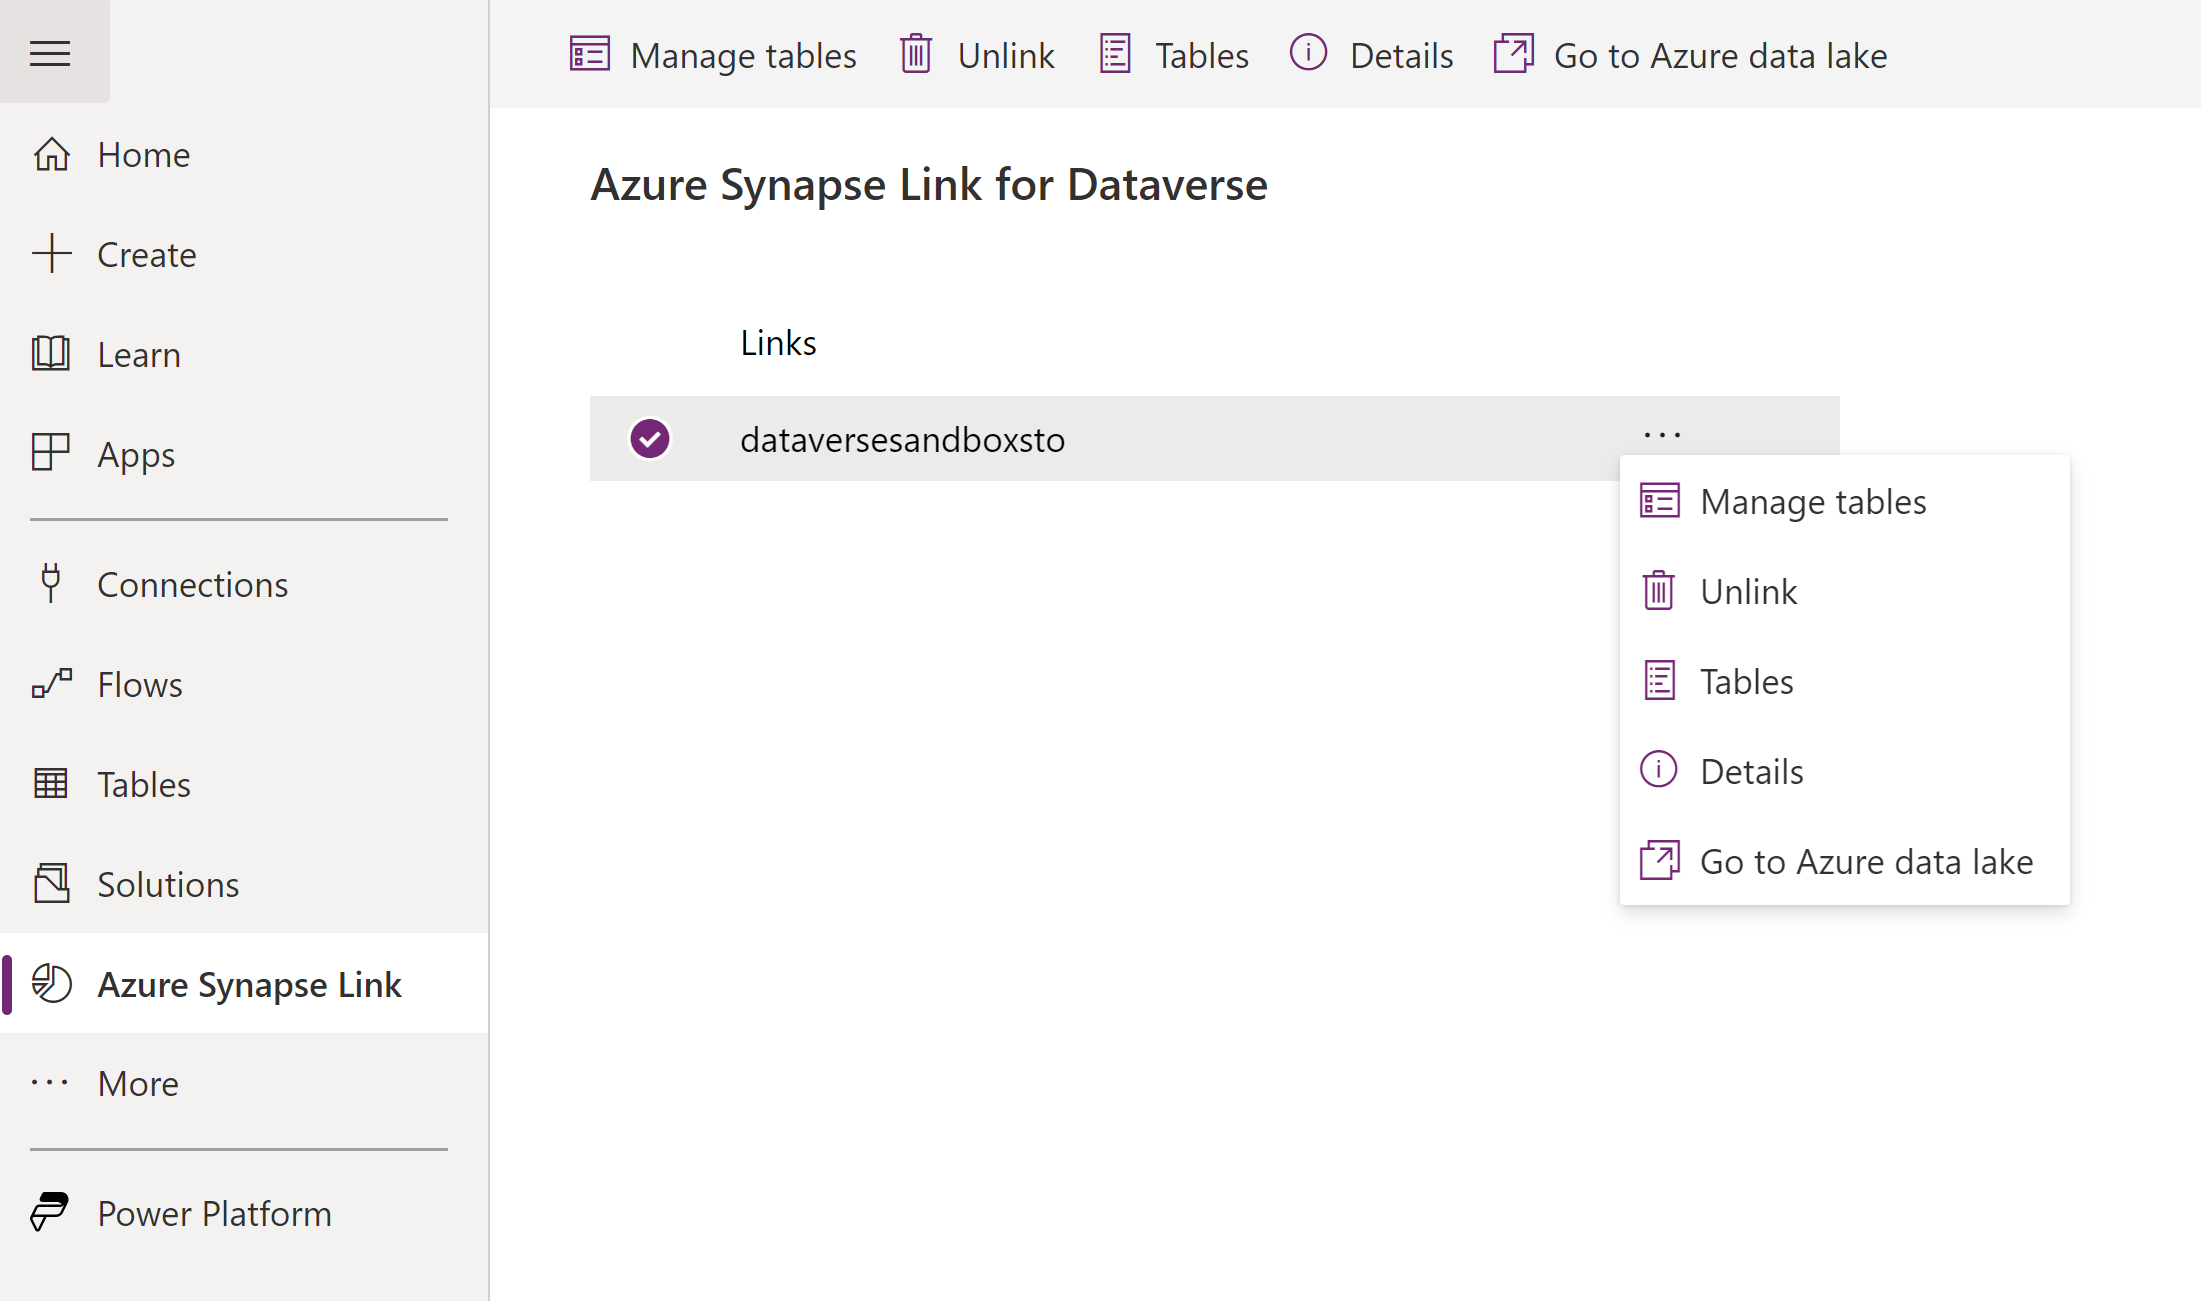Click the Flows icon in sidebar
Screen dimensions: 2201x1301
pos(51,684)
